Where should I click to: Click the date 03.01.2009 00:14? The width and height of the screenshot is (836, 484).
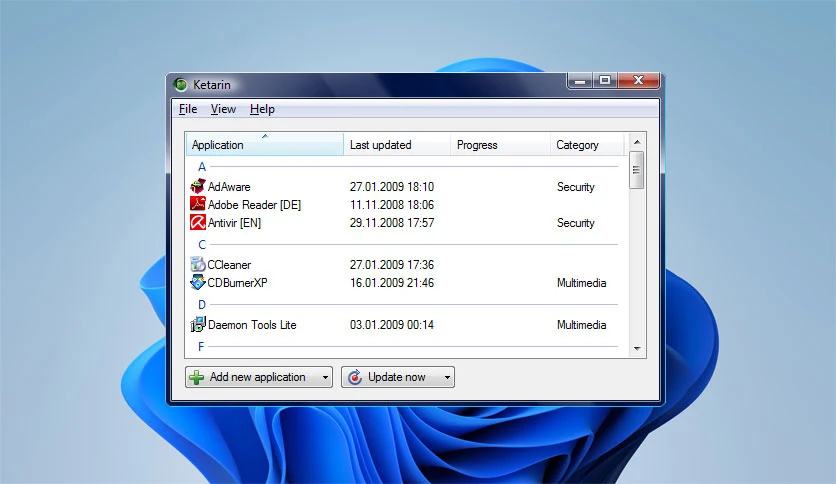392,325
